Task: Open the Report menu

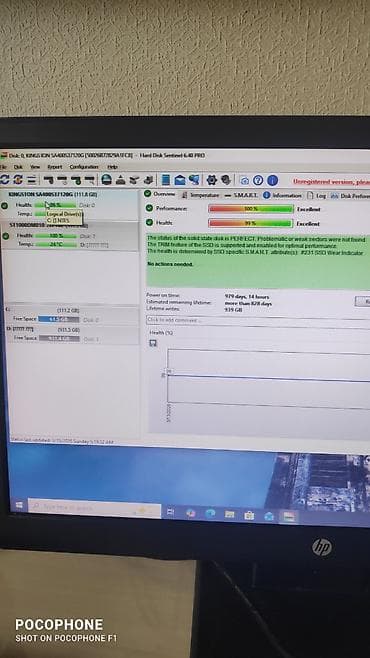Action: 55,167
